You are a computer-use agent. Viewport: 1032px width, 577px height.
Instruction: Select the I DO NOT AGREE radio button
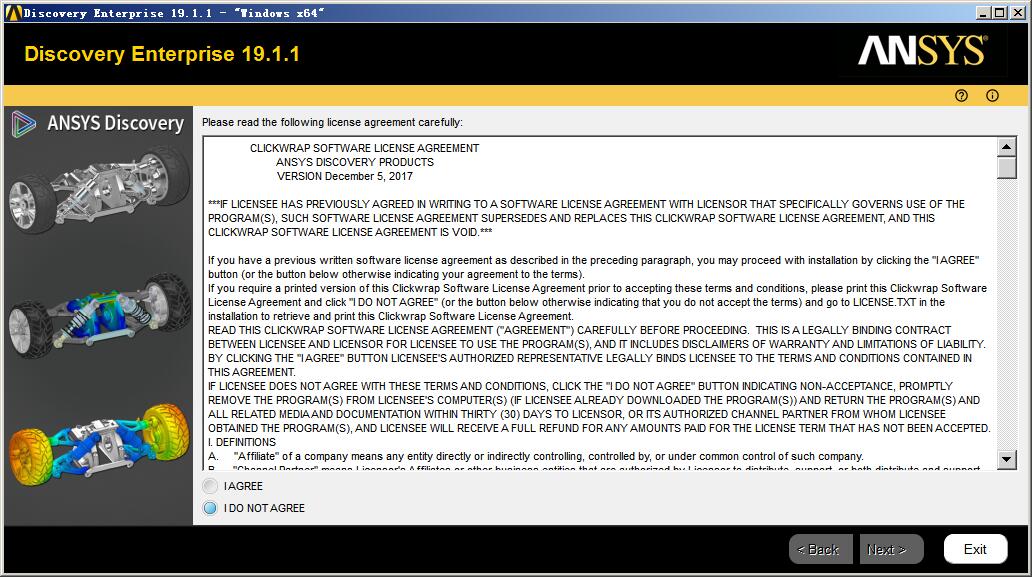210,508
